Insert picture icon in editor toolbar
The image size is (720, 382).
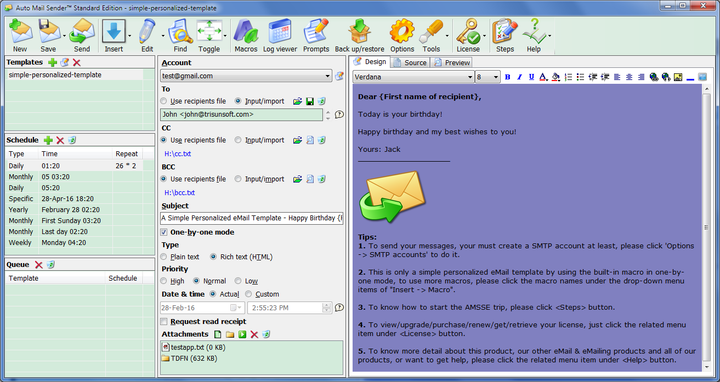(678, 77)
